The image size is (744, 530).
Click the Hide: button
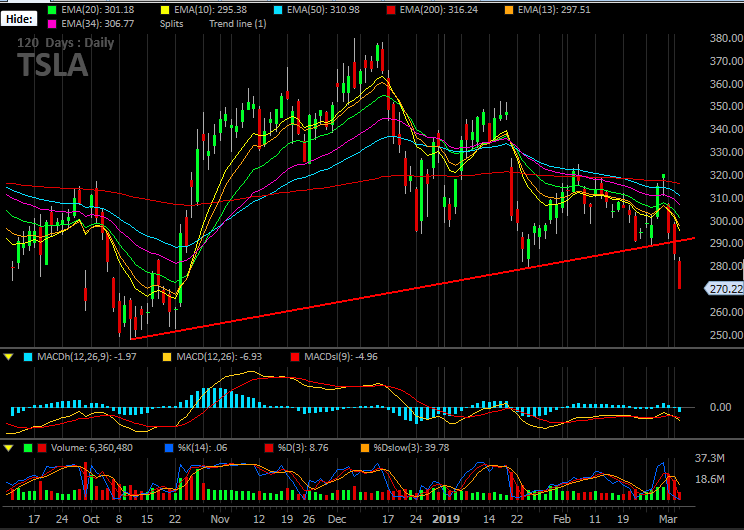19,19
